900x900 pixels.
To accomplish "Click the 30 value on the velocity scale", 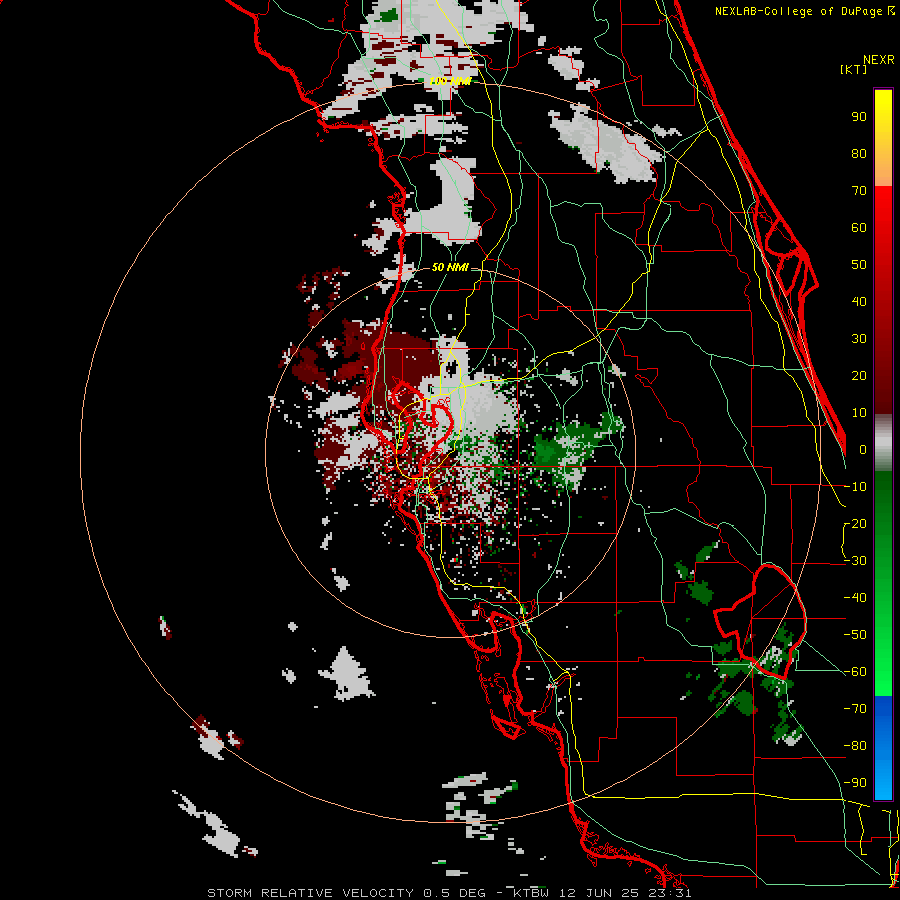I will (x=859, y=339).
